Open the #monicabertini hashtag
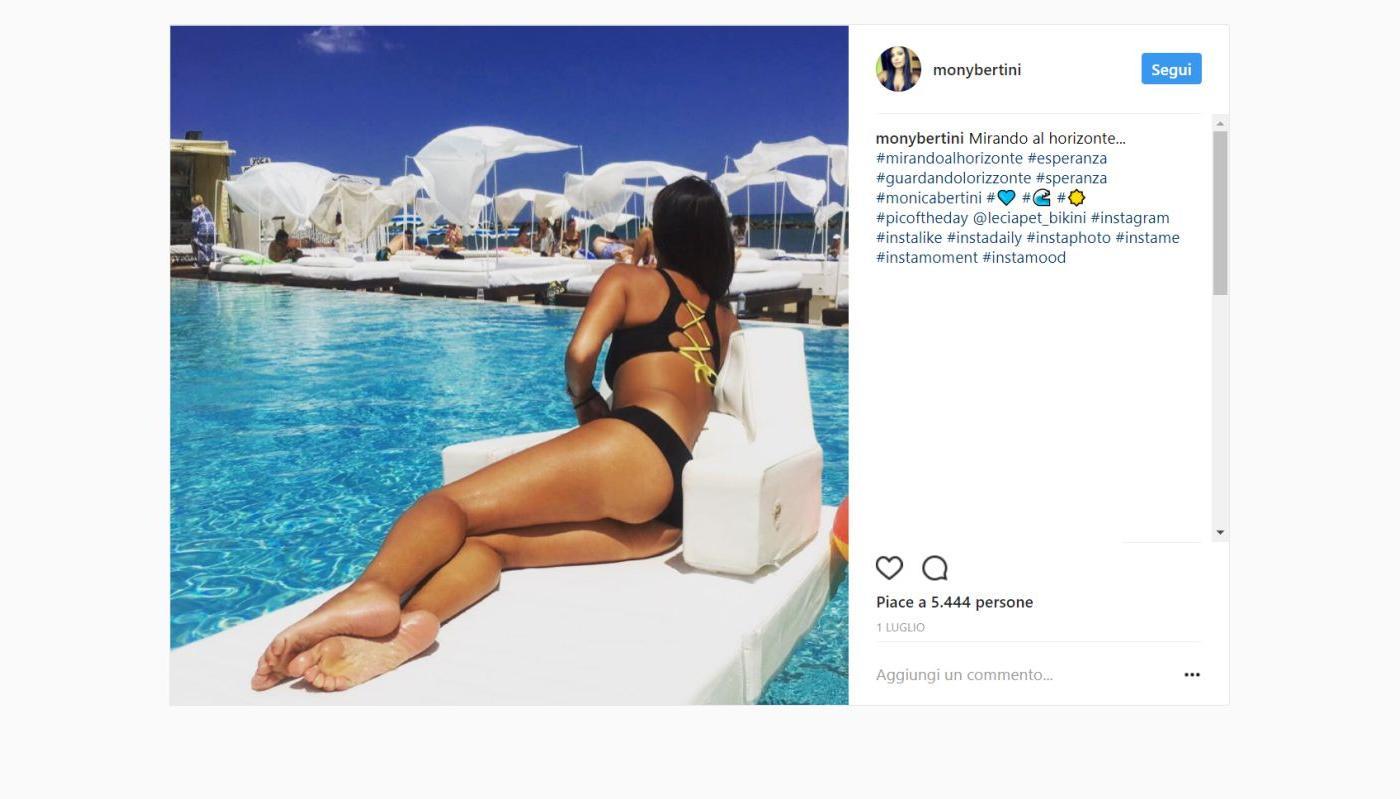Screen dimensions: 1400x799 click(929, 198)
